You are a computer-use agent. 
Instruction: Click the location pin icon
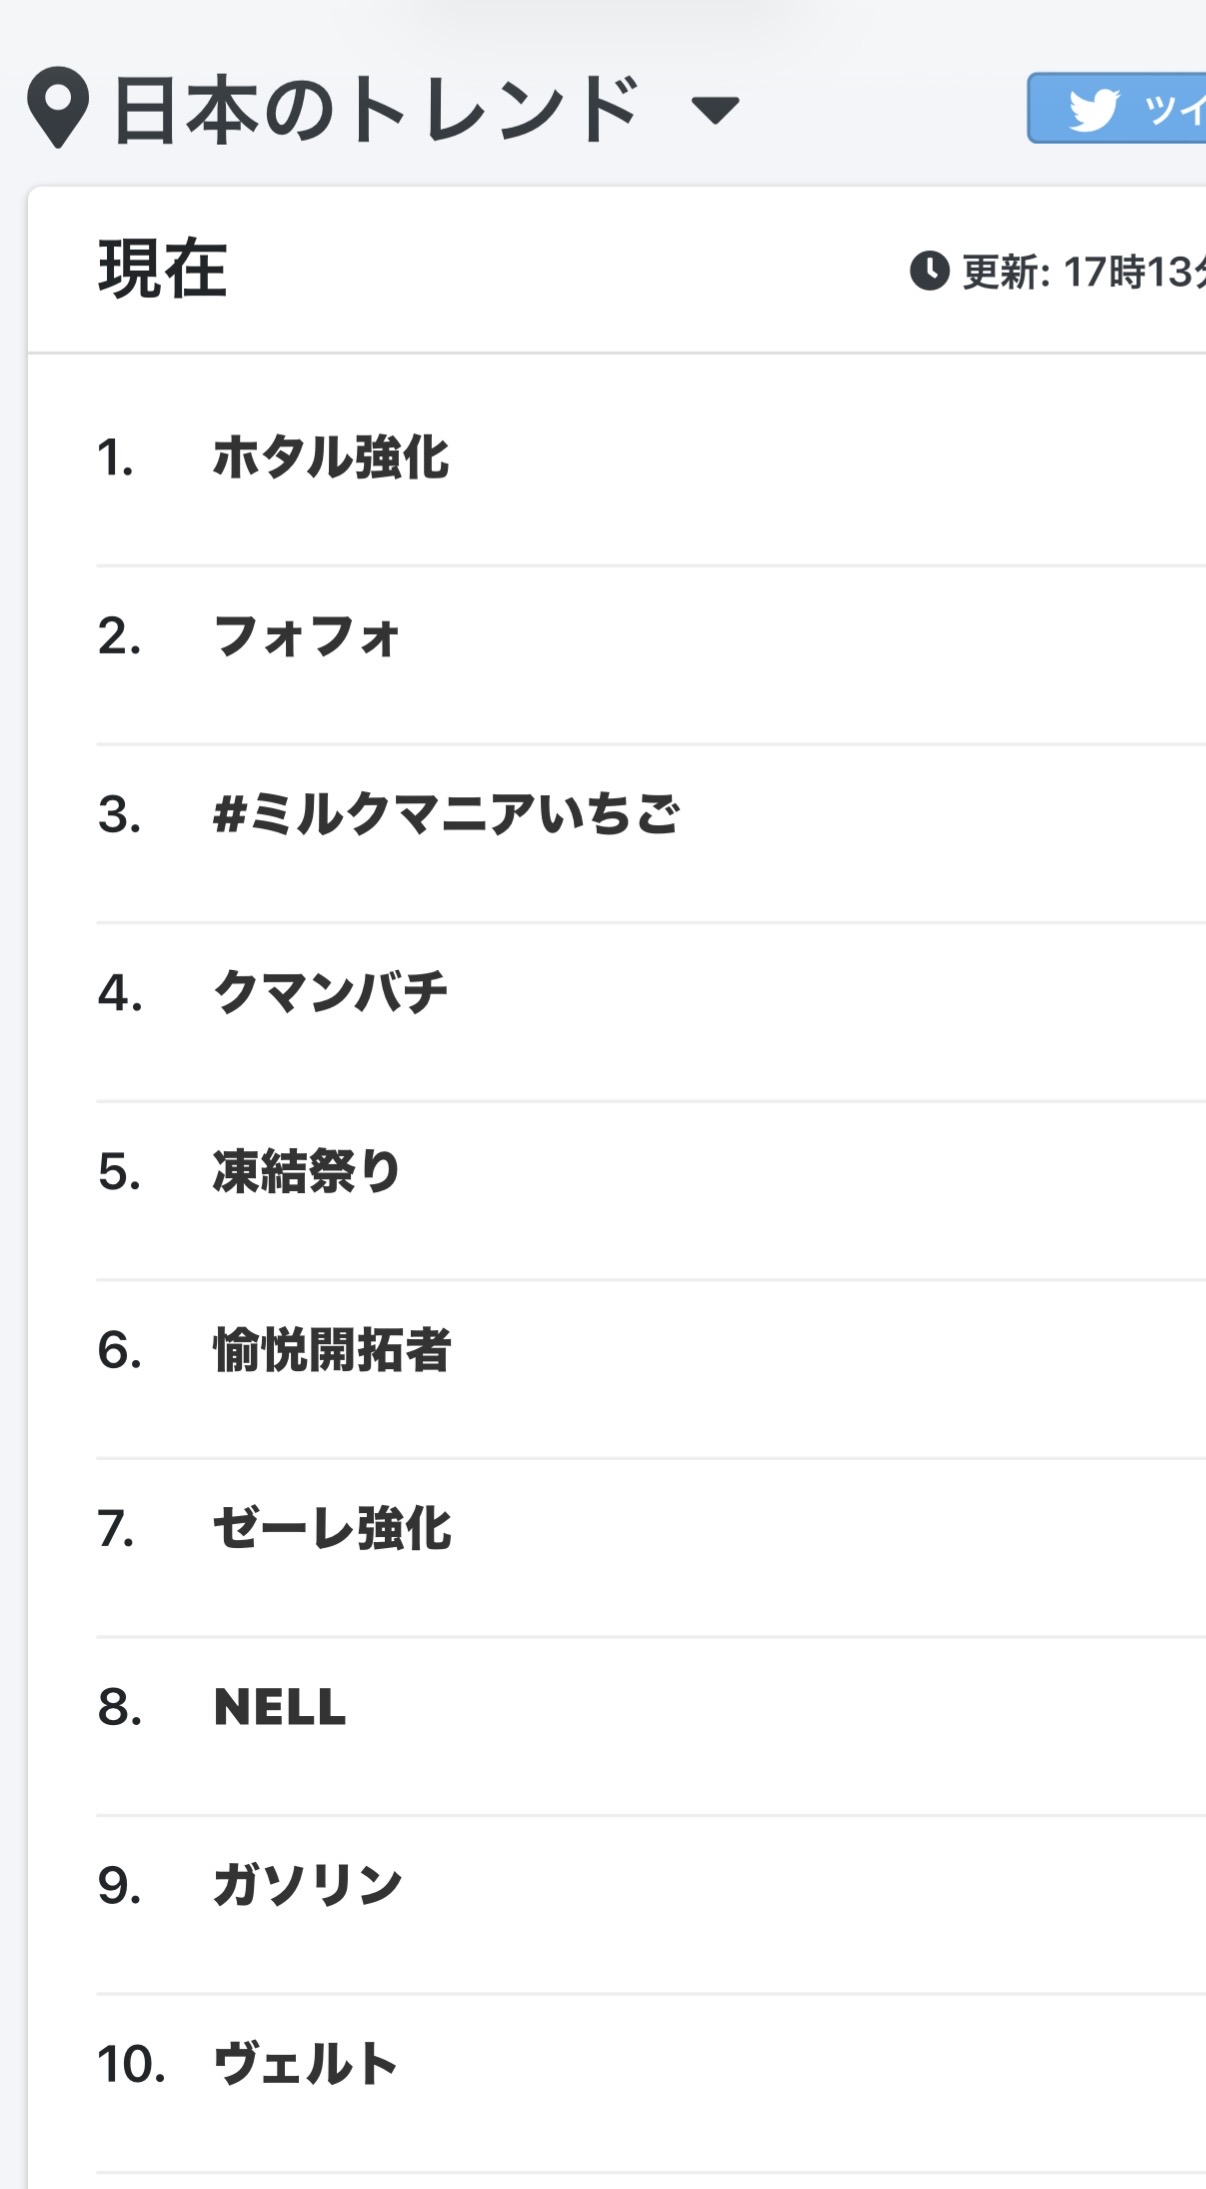(58, 106)
